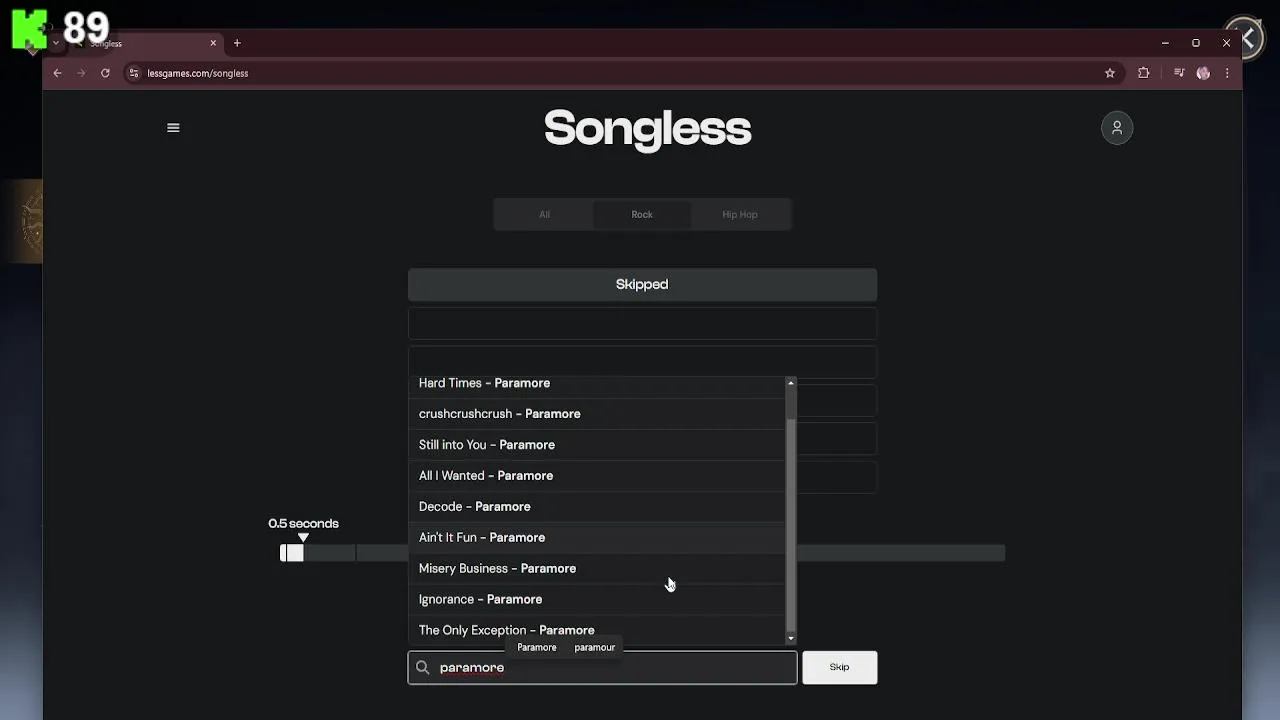Screen dimensions: 1280x720
Task: Choose Ignorance - Paramore
Action: coord(596,600)
